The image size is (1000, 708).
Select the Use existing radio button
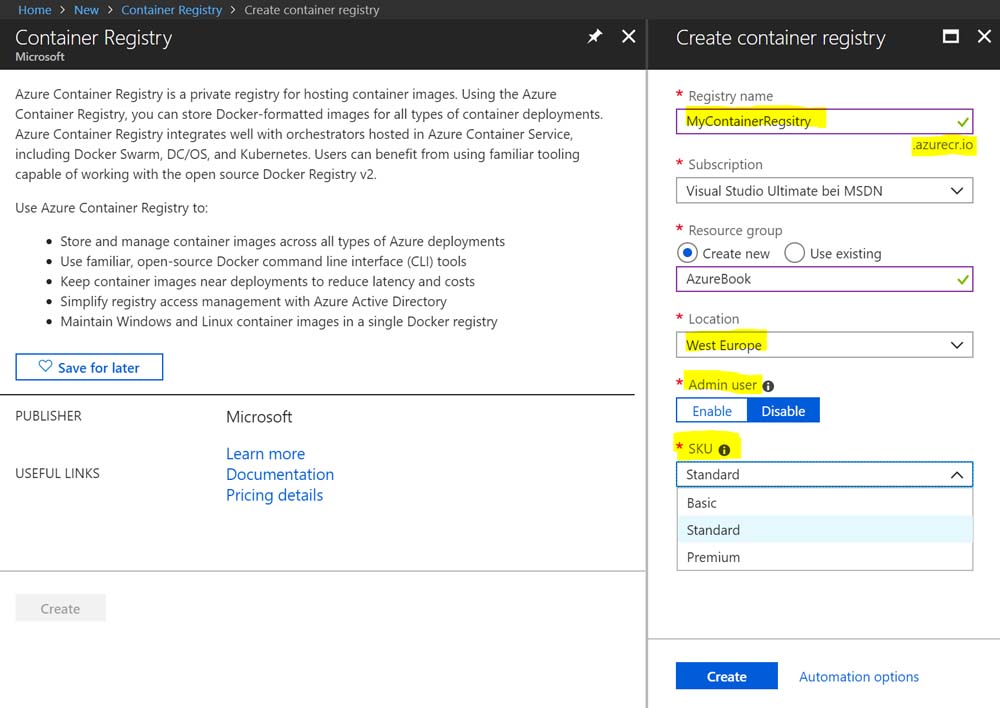[795, 253]
